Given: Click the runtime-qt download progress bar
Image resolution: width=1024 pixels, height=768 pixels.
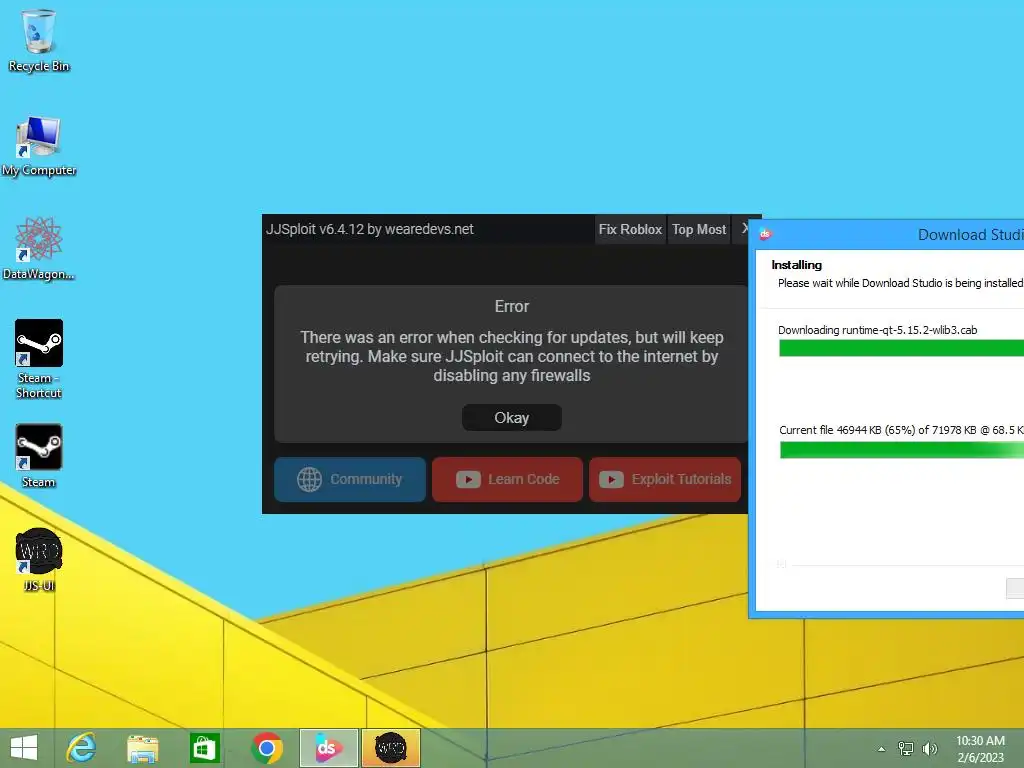Looking at the screenshot, I should (x=901, y=348).
